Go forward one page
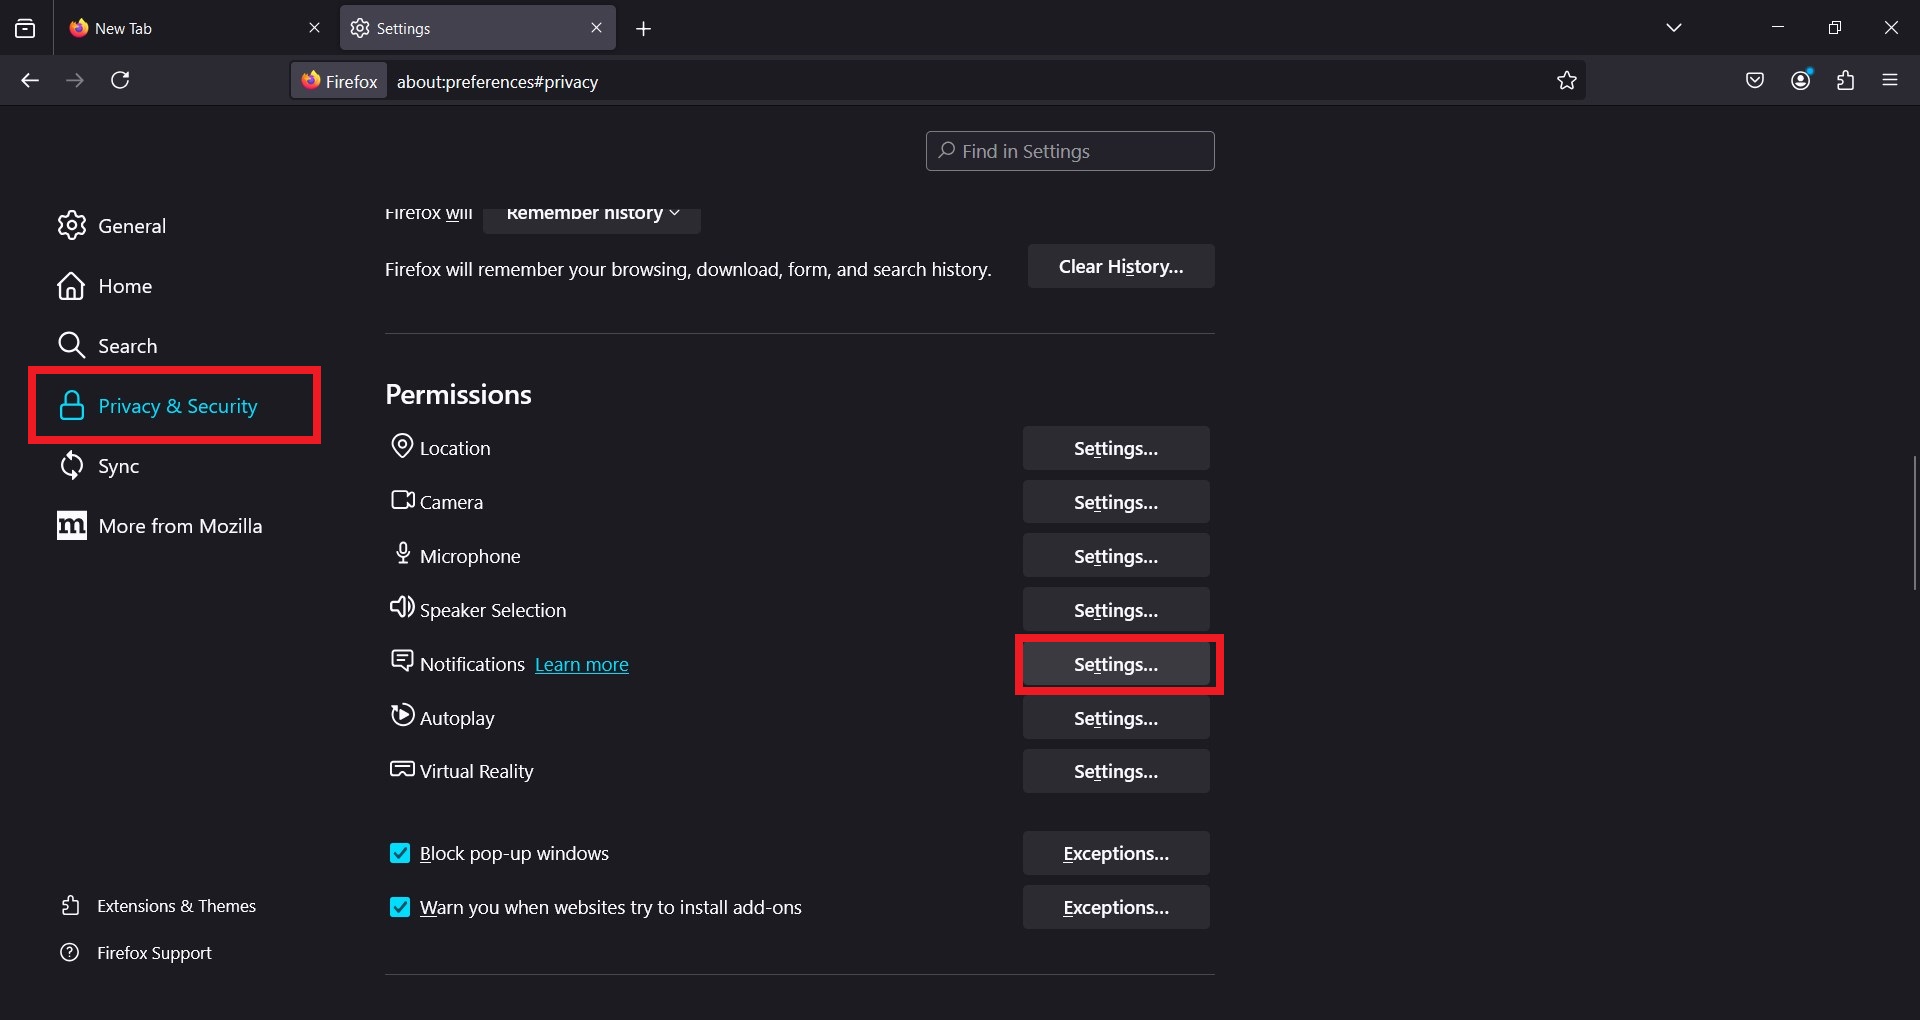 click(75, 80)
